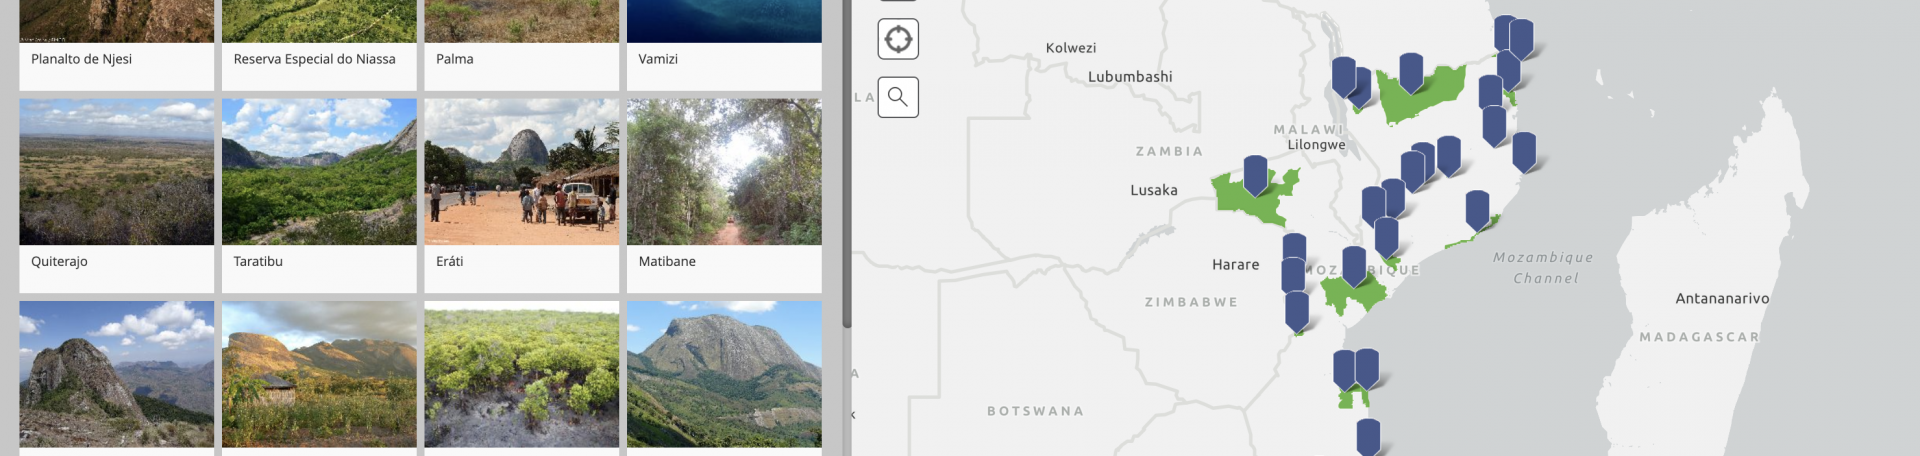Open the map search magnifier tool
The image size is (1920, 456).
pyautogui.click(x=898, y=97)
